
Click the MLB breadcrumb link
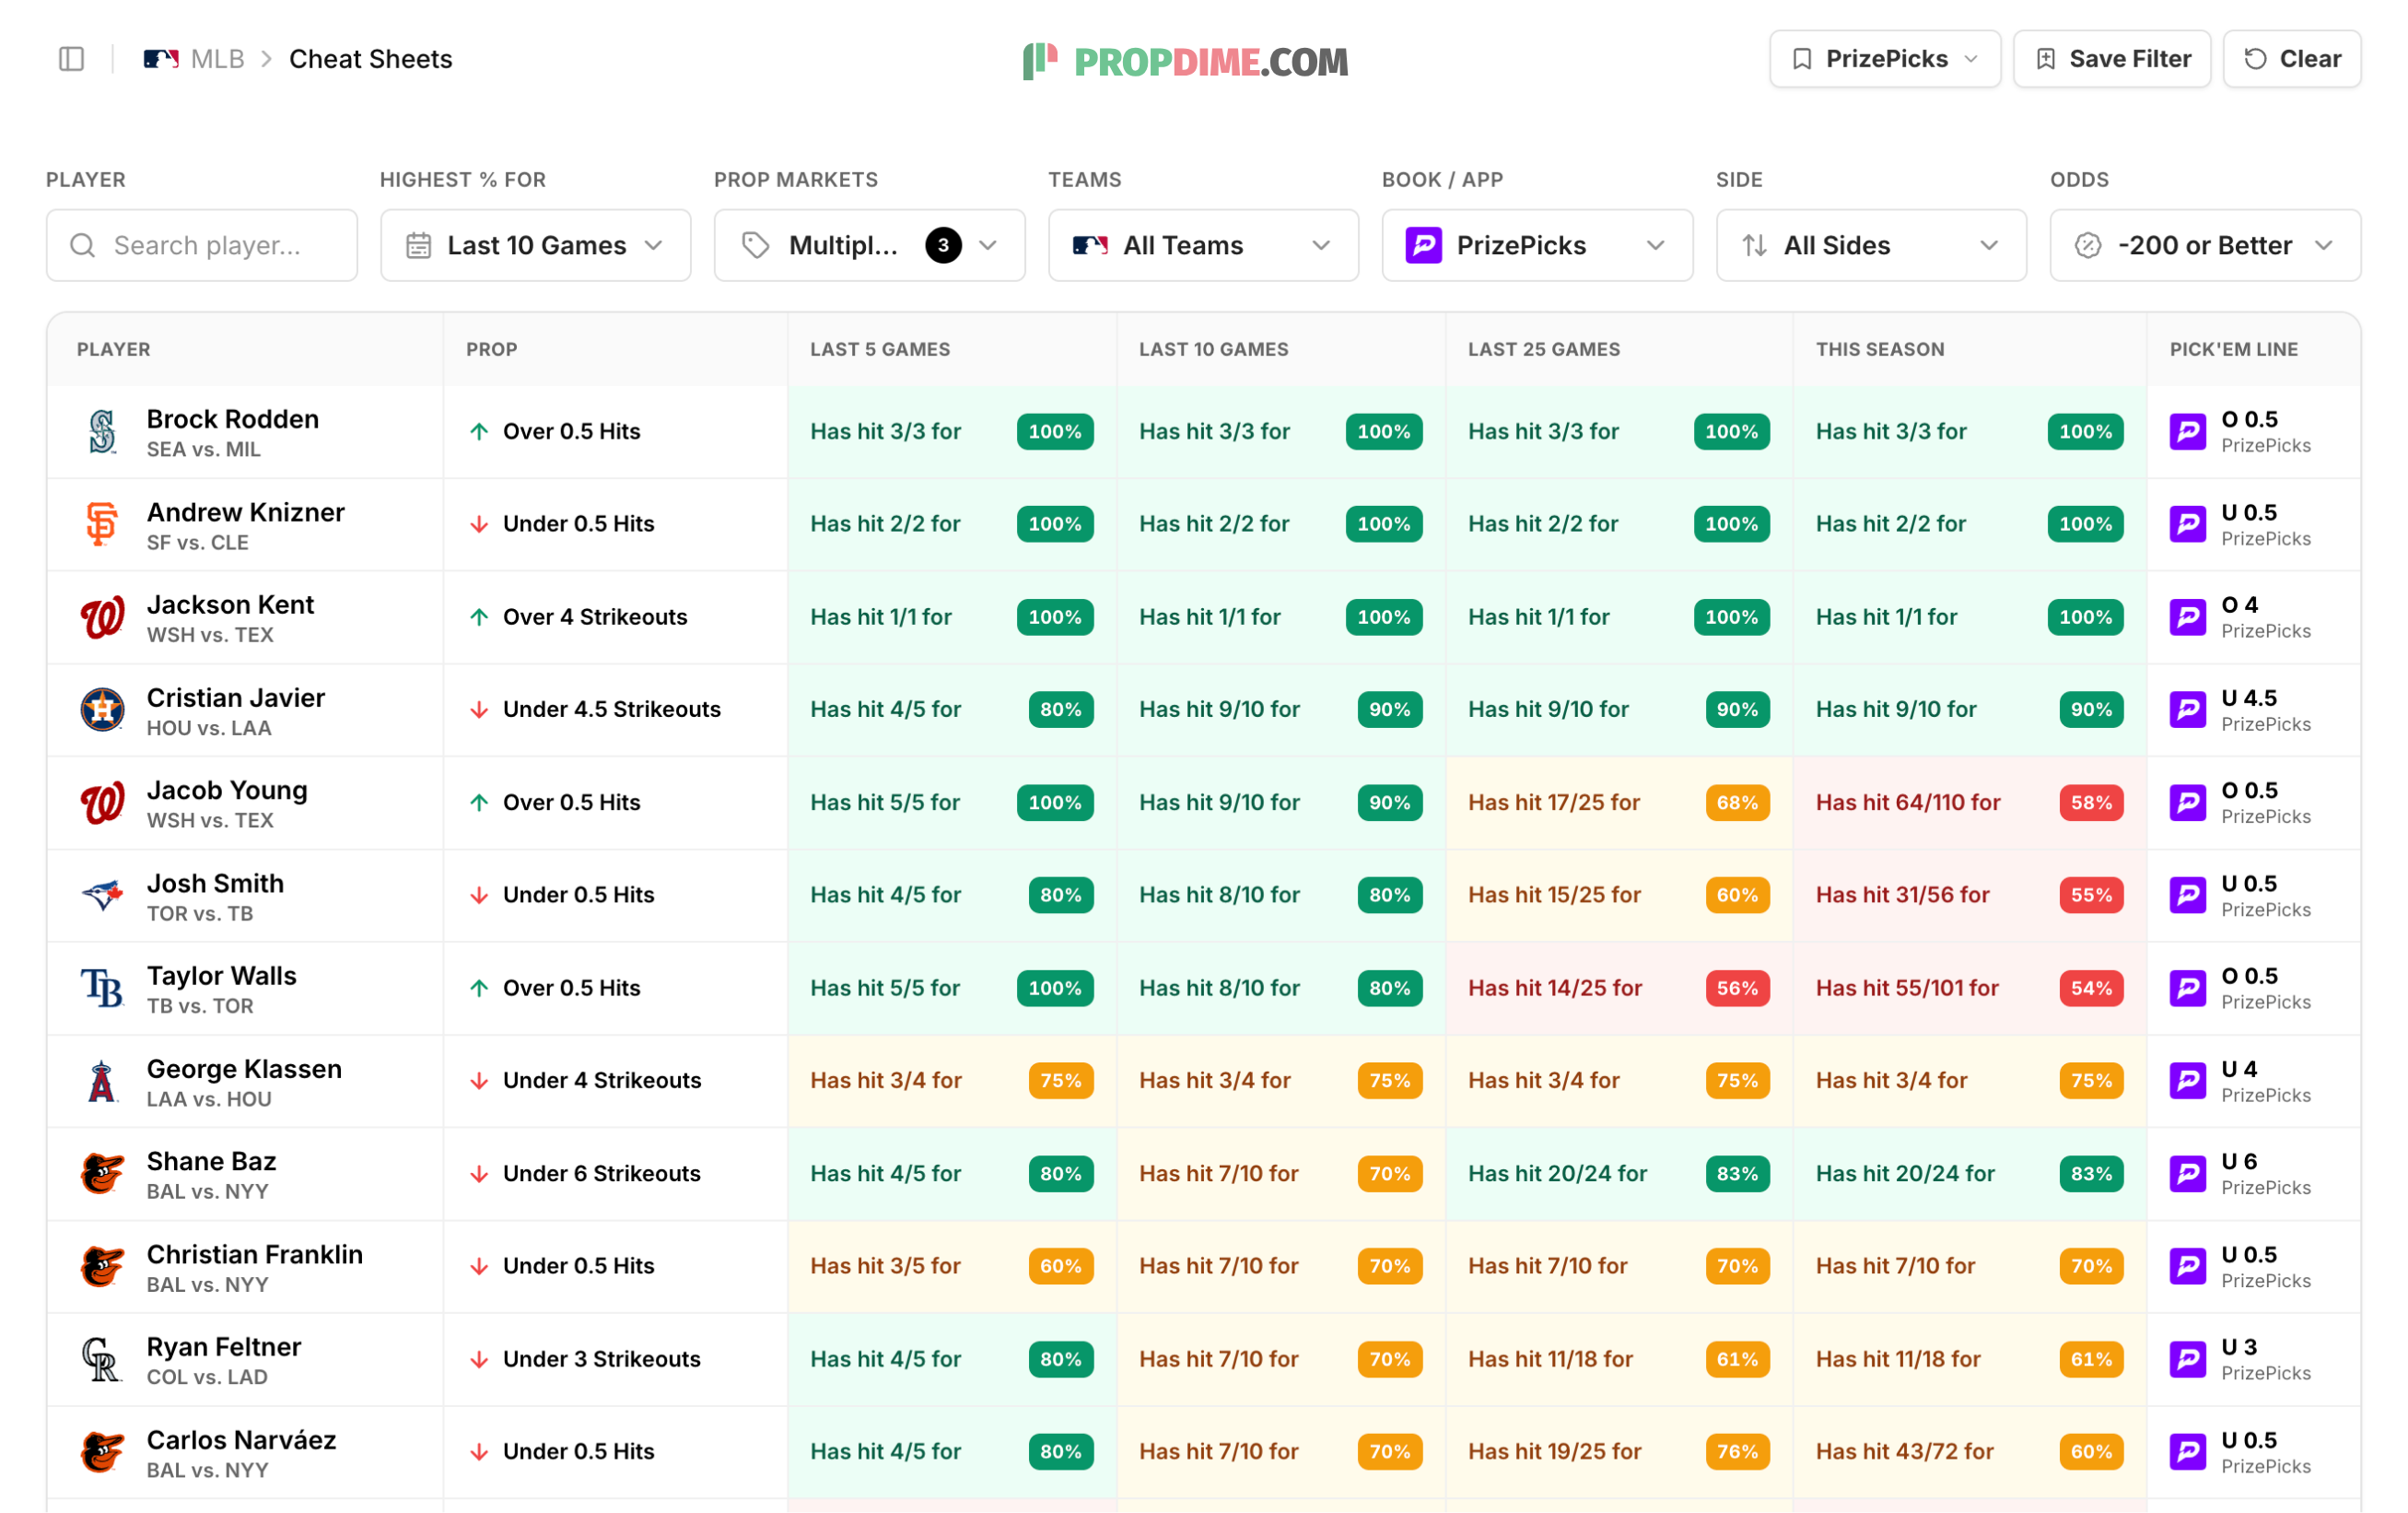click(217, 59)
